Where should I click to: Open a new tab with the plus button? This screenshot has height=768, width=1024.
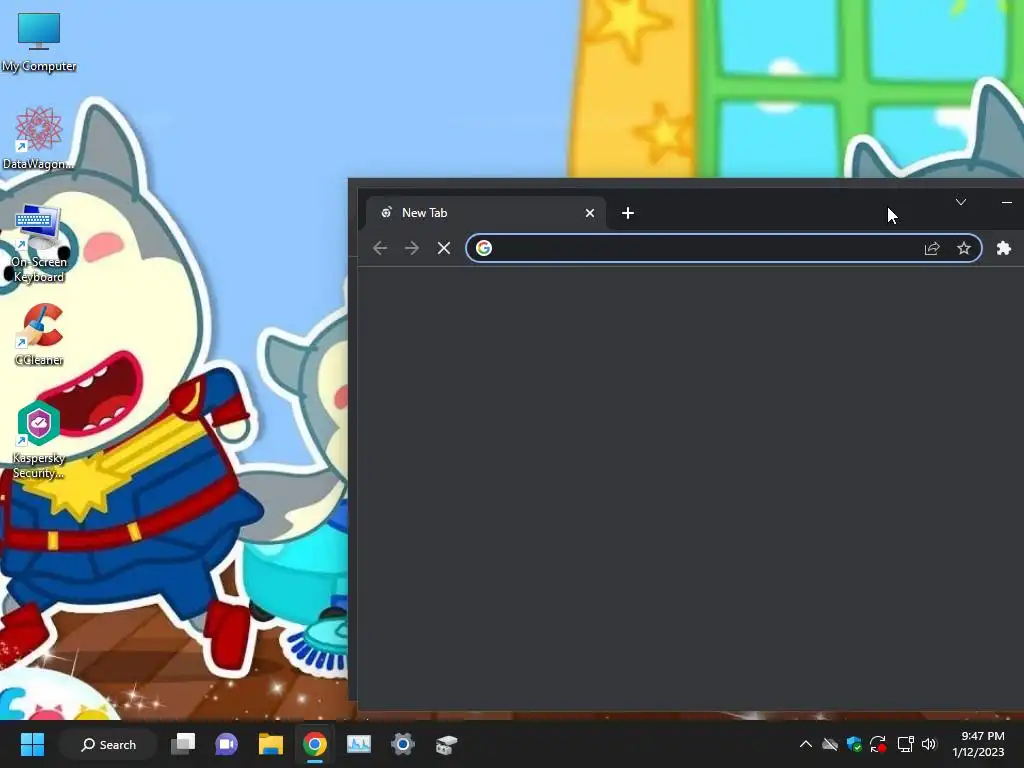tap(628, 213)
